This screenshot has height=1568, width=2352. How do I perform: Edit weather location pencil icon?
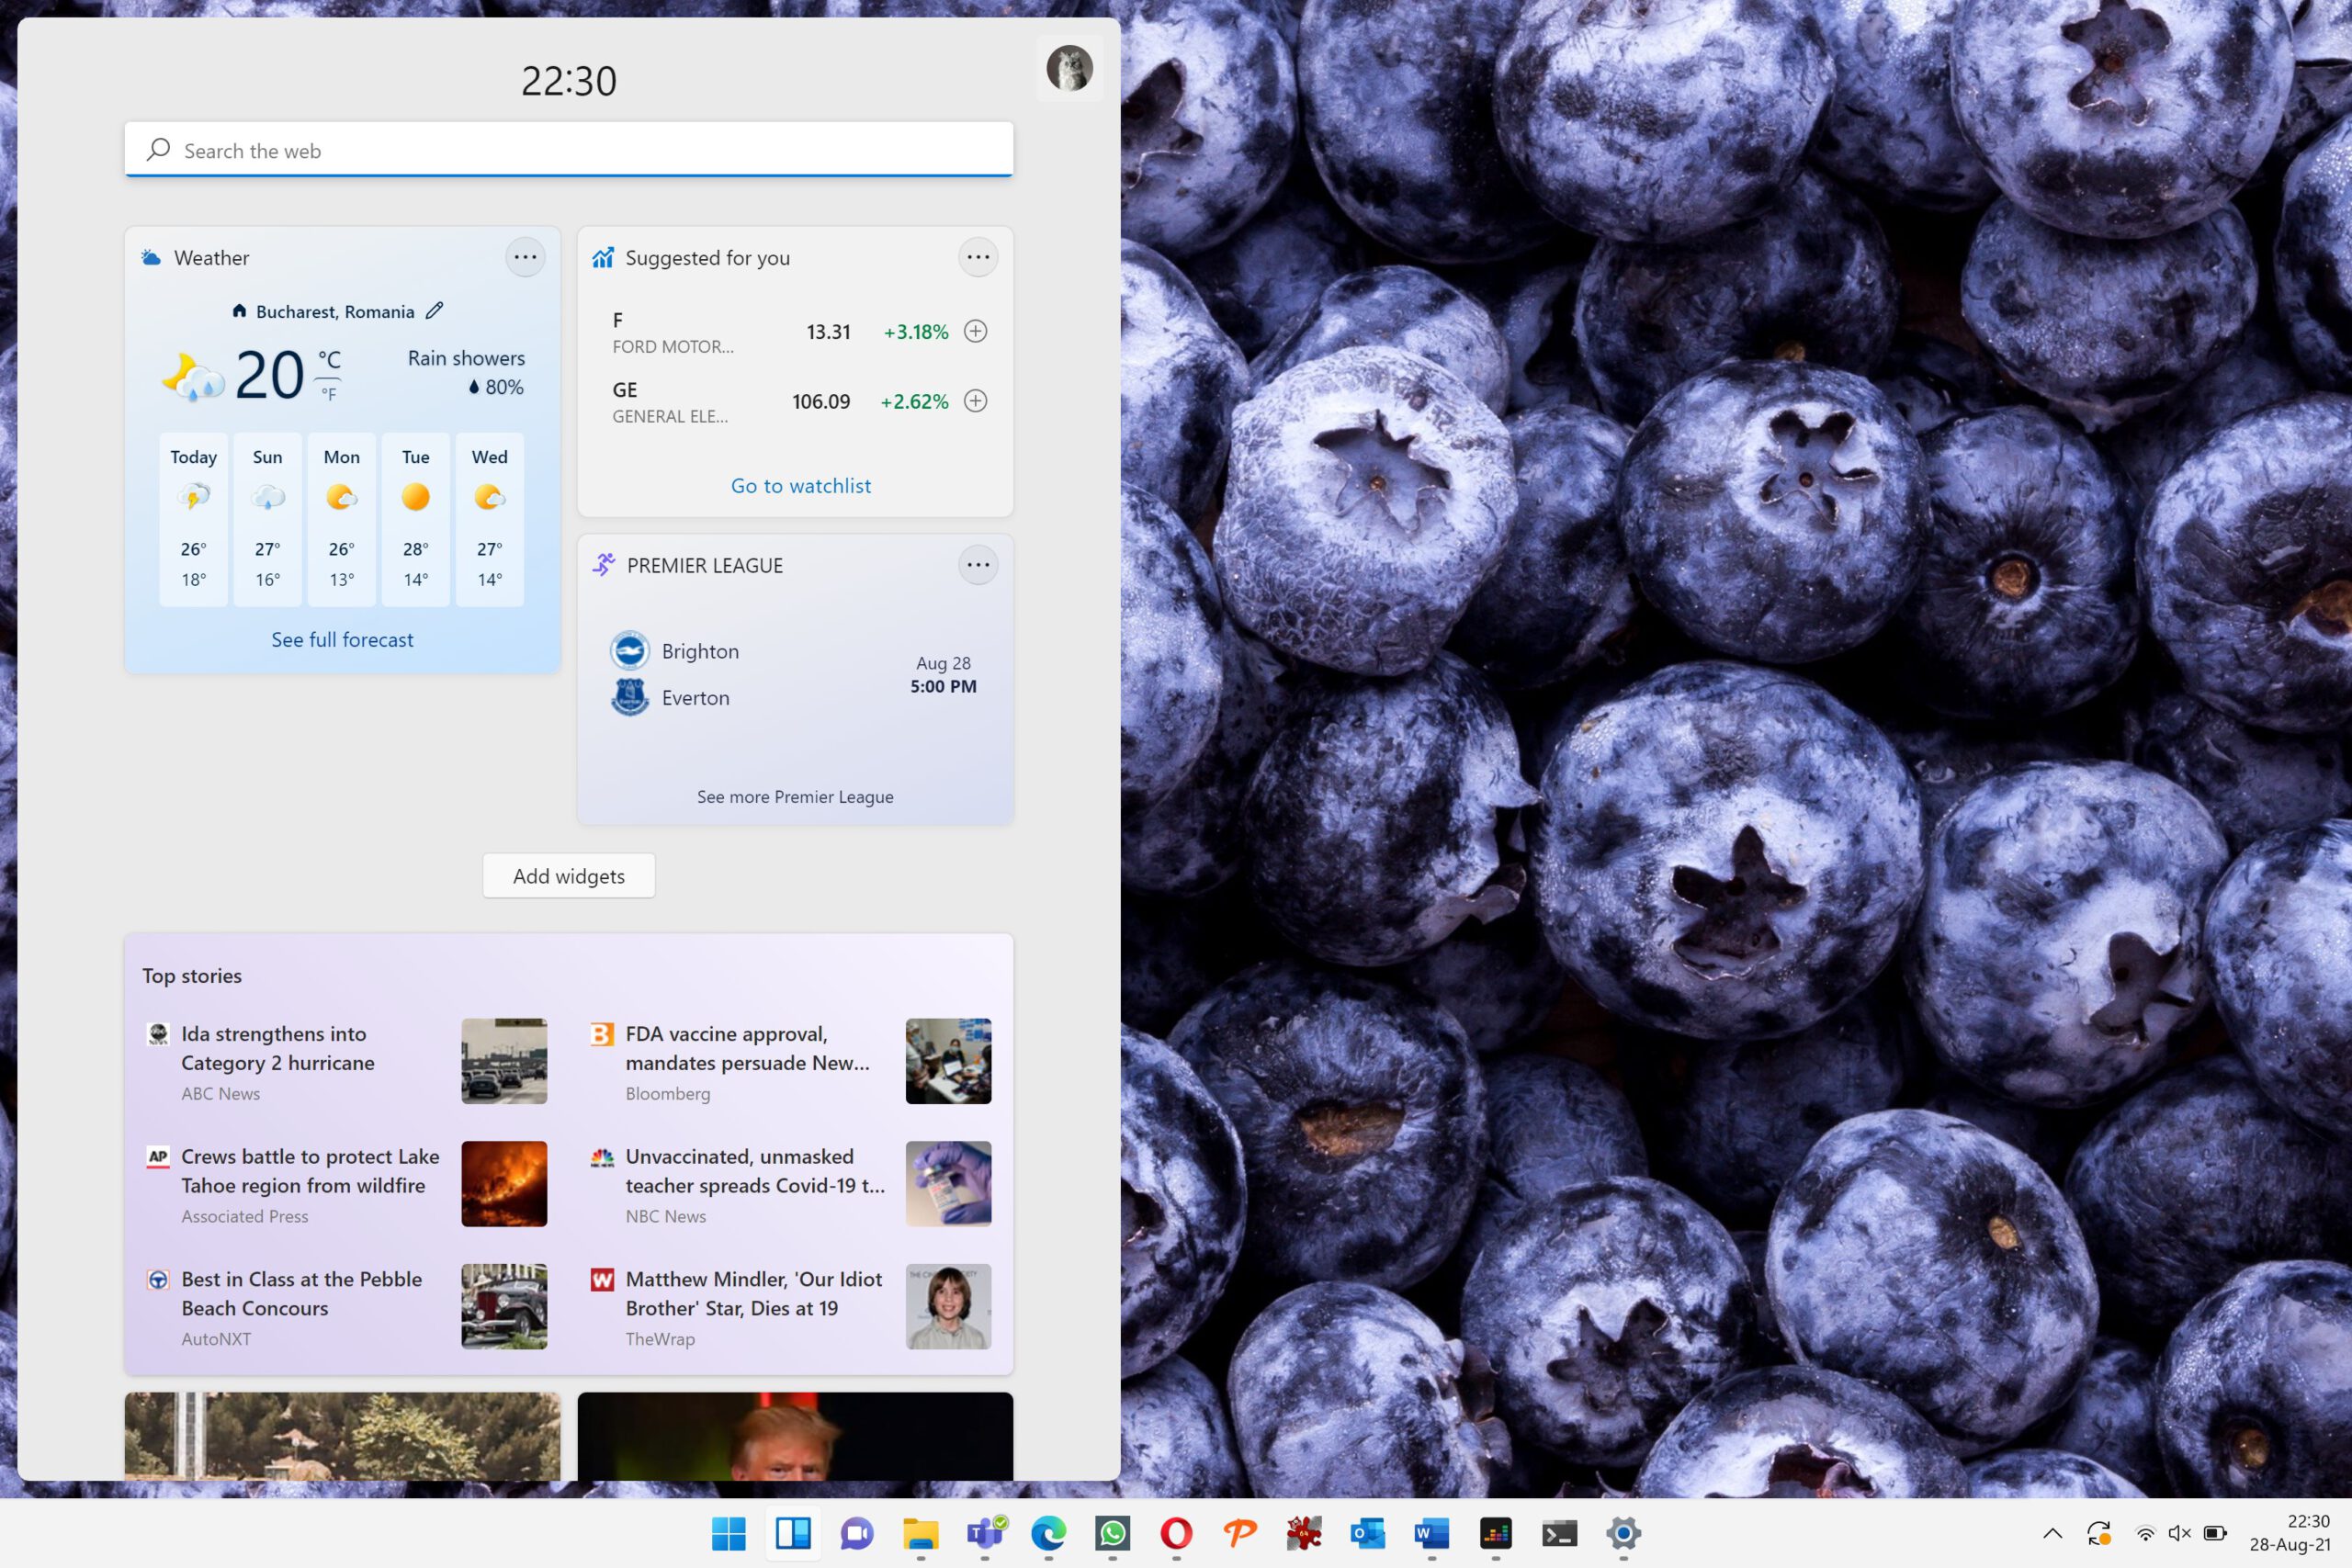coord(434,311)
